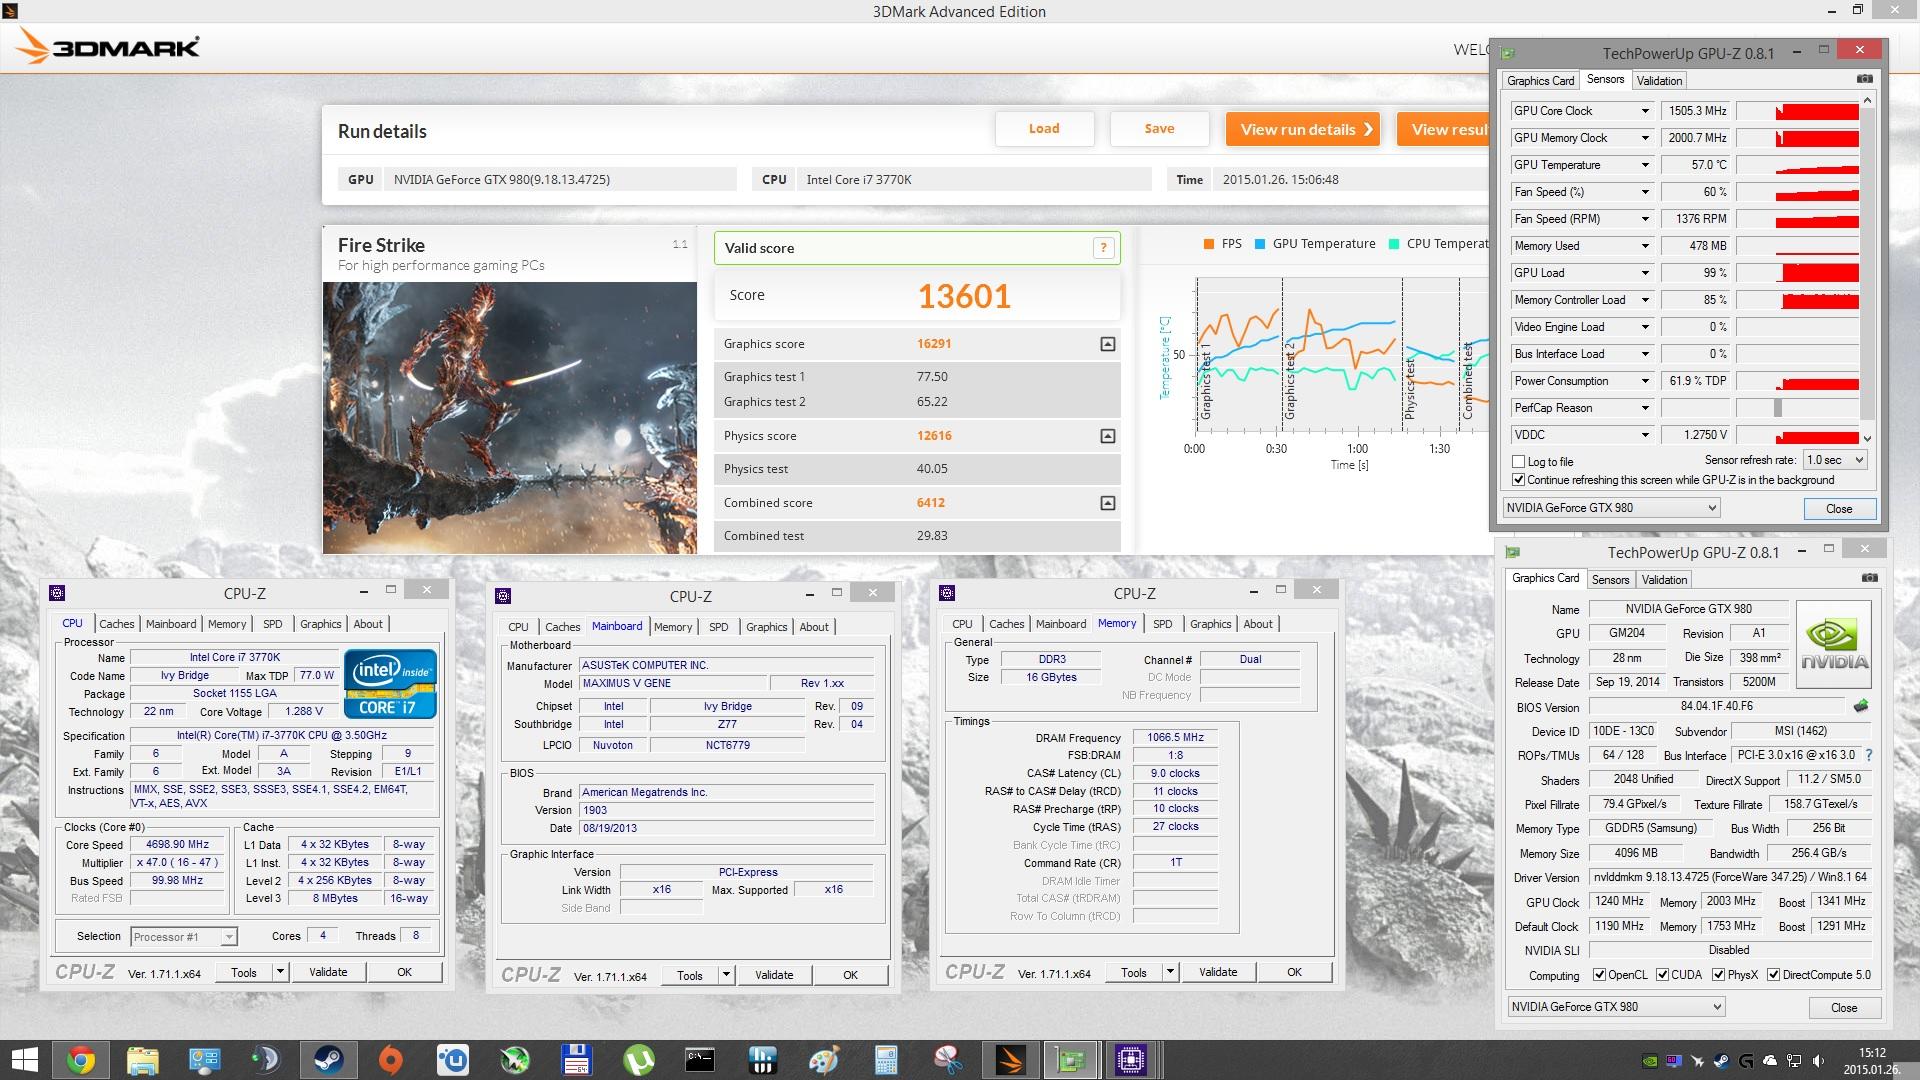Open SPD tab in Mainboard CPU-Z window
Image resolution: width=1920 pixels, height=1080 pixels.
[718, 627]
